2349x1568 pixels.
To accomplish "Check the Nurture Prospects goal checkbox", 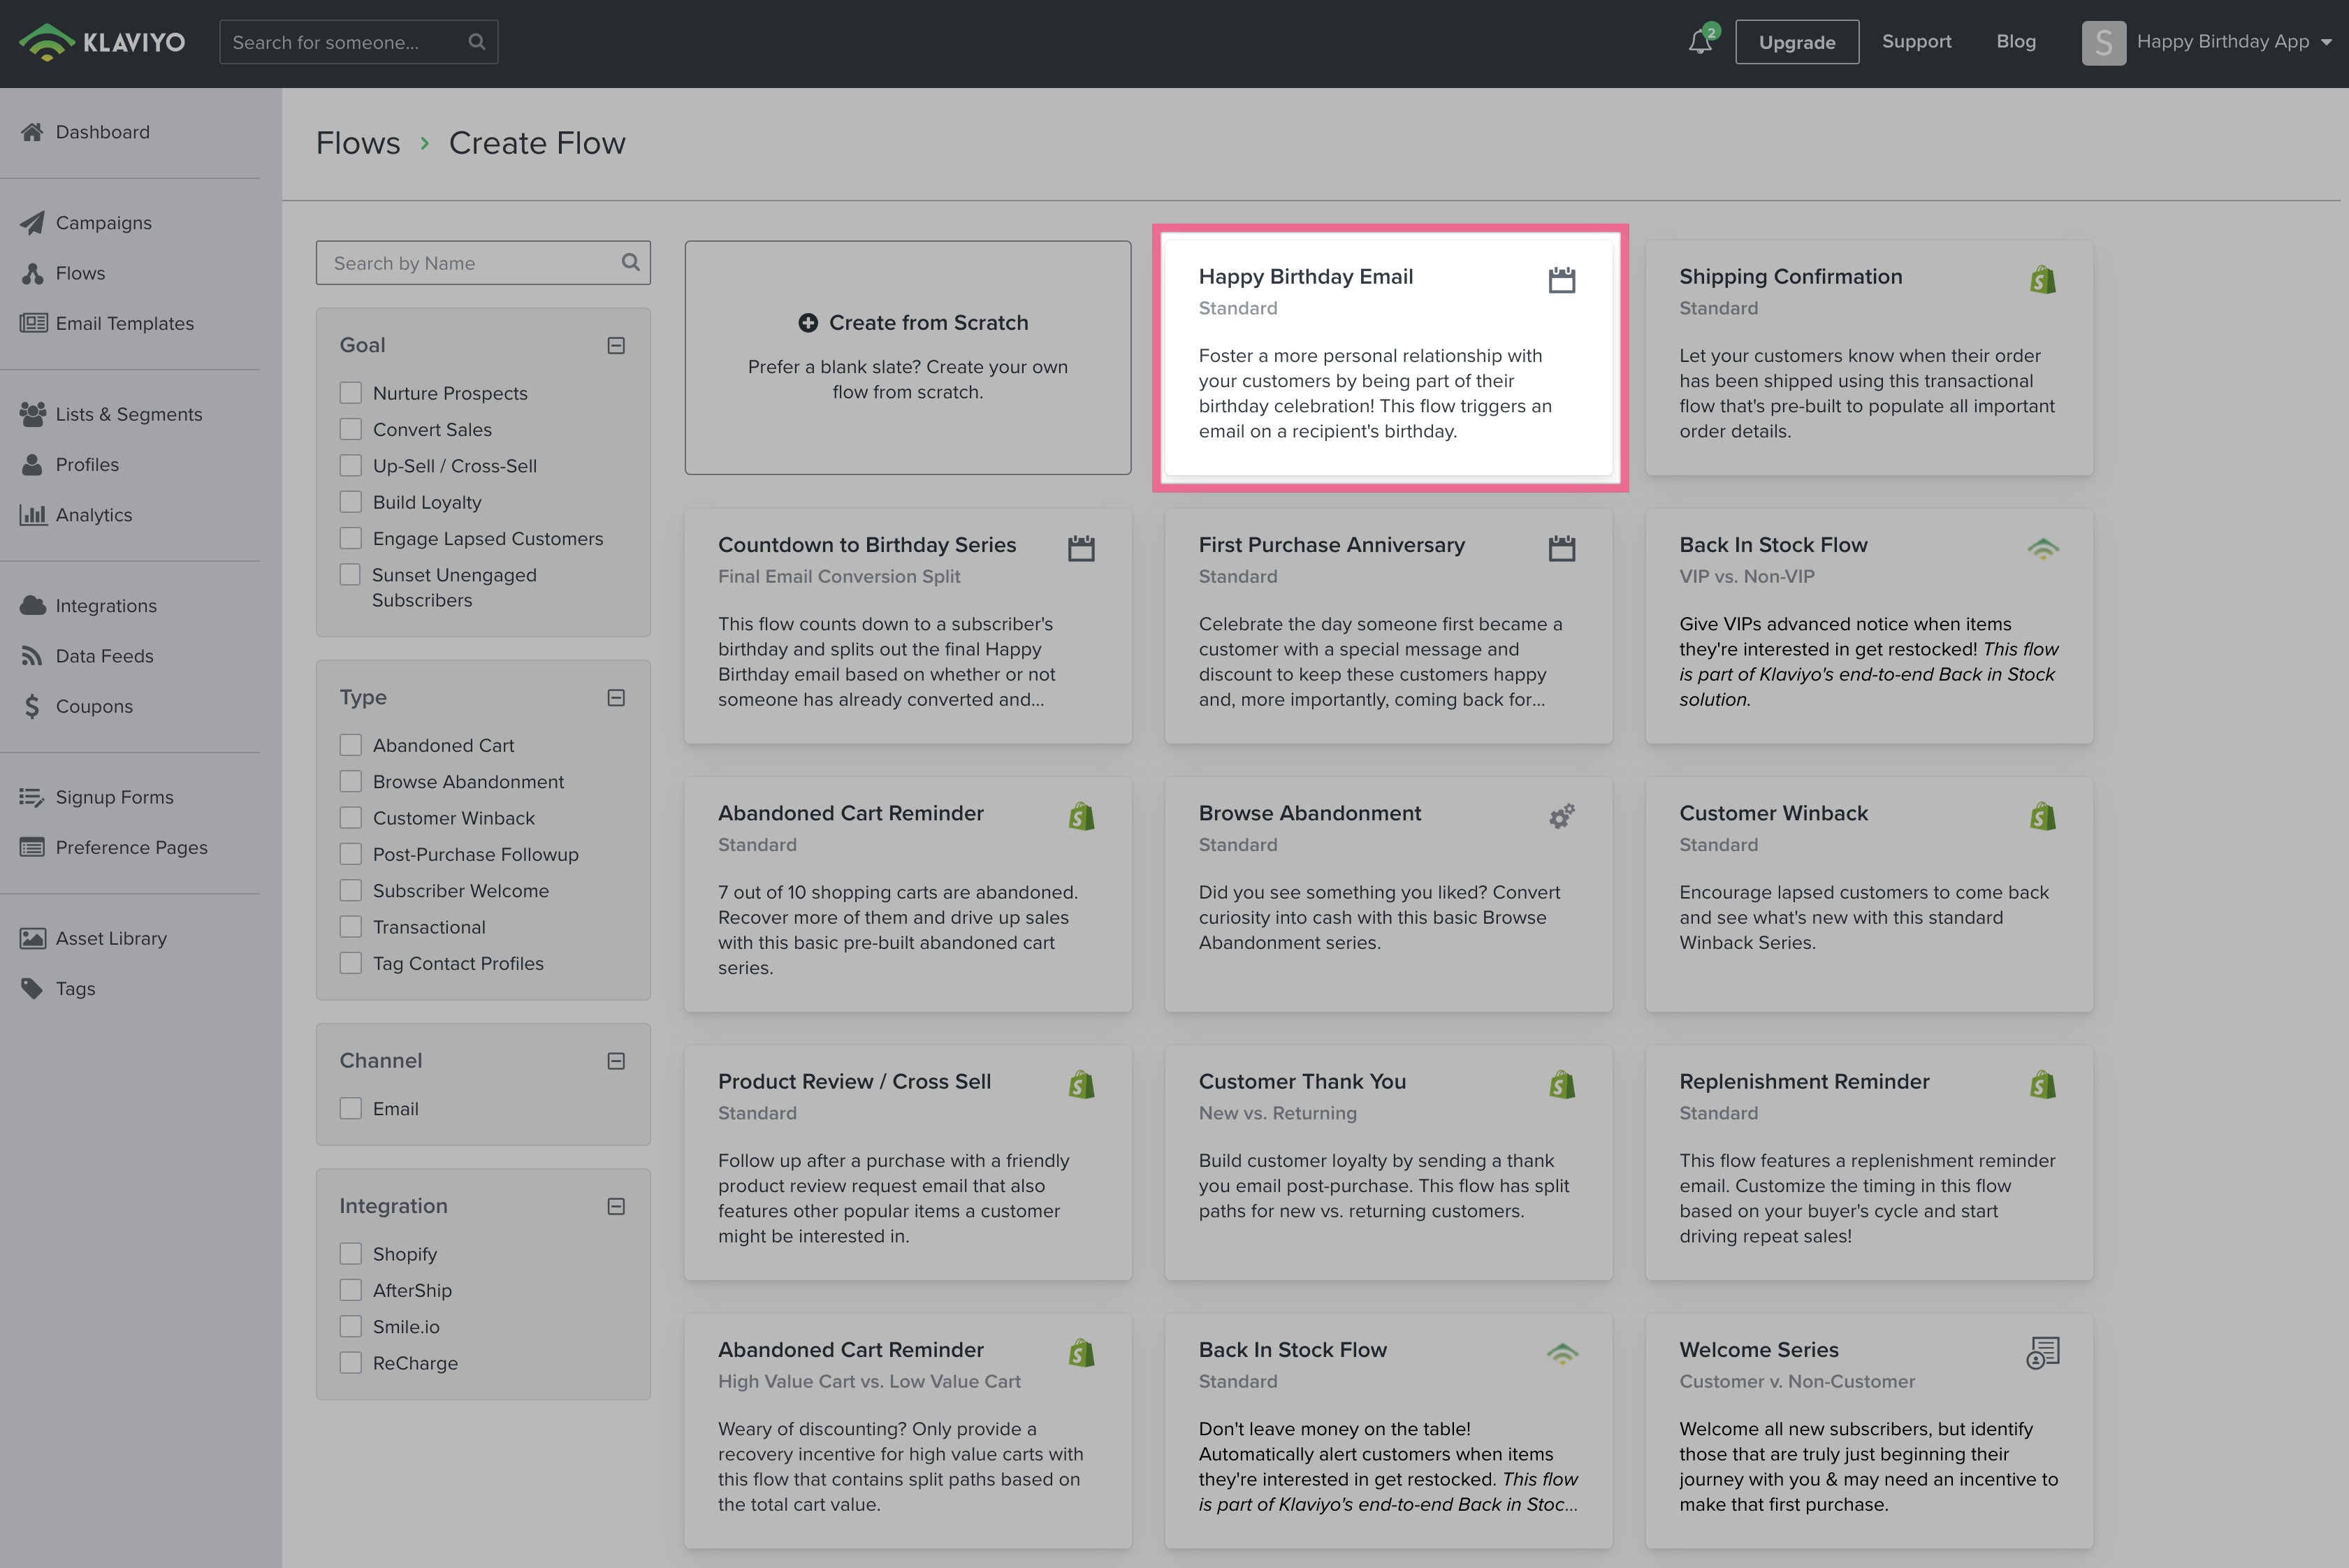I will pos(350,393).
